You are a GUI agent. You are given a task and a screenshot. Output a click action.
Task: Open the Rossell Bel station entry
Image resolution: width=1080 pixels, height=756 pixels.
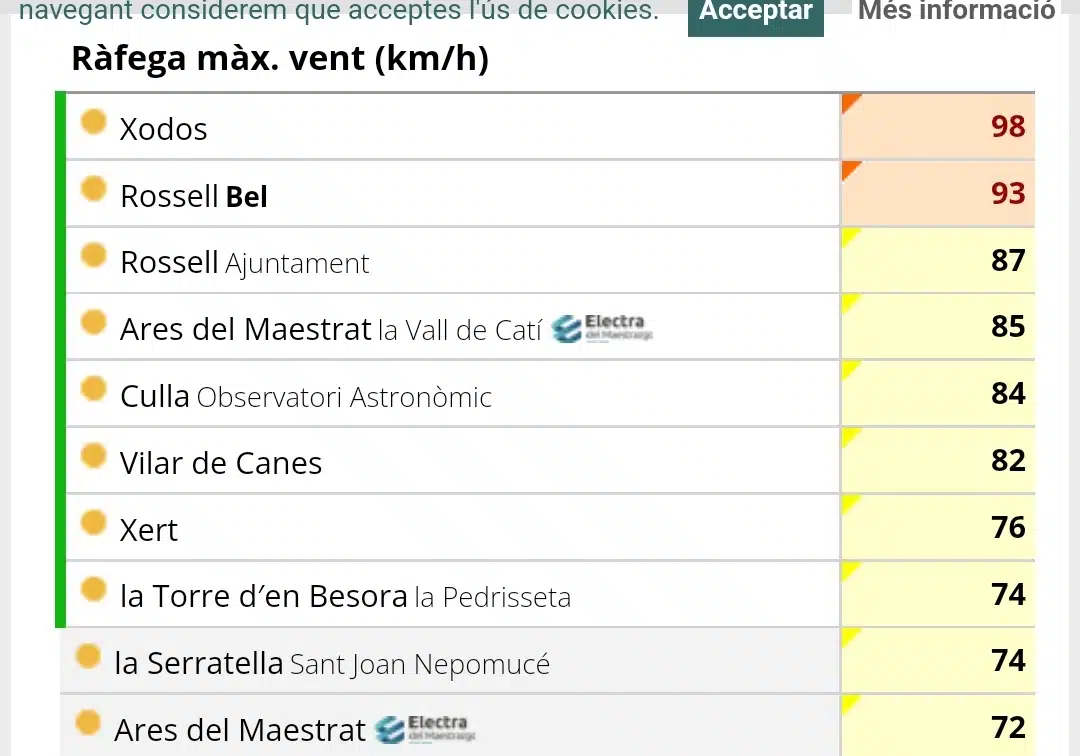pyautogui.click(x=194, y=196)
